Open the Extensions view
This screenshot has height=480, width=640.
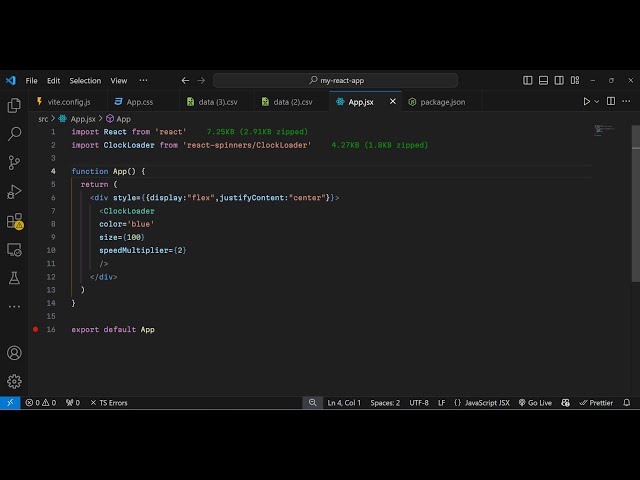[x=14, y=220]
